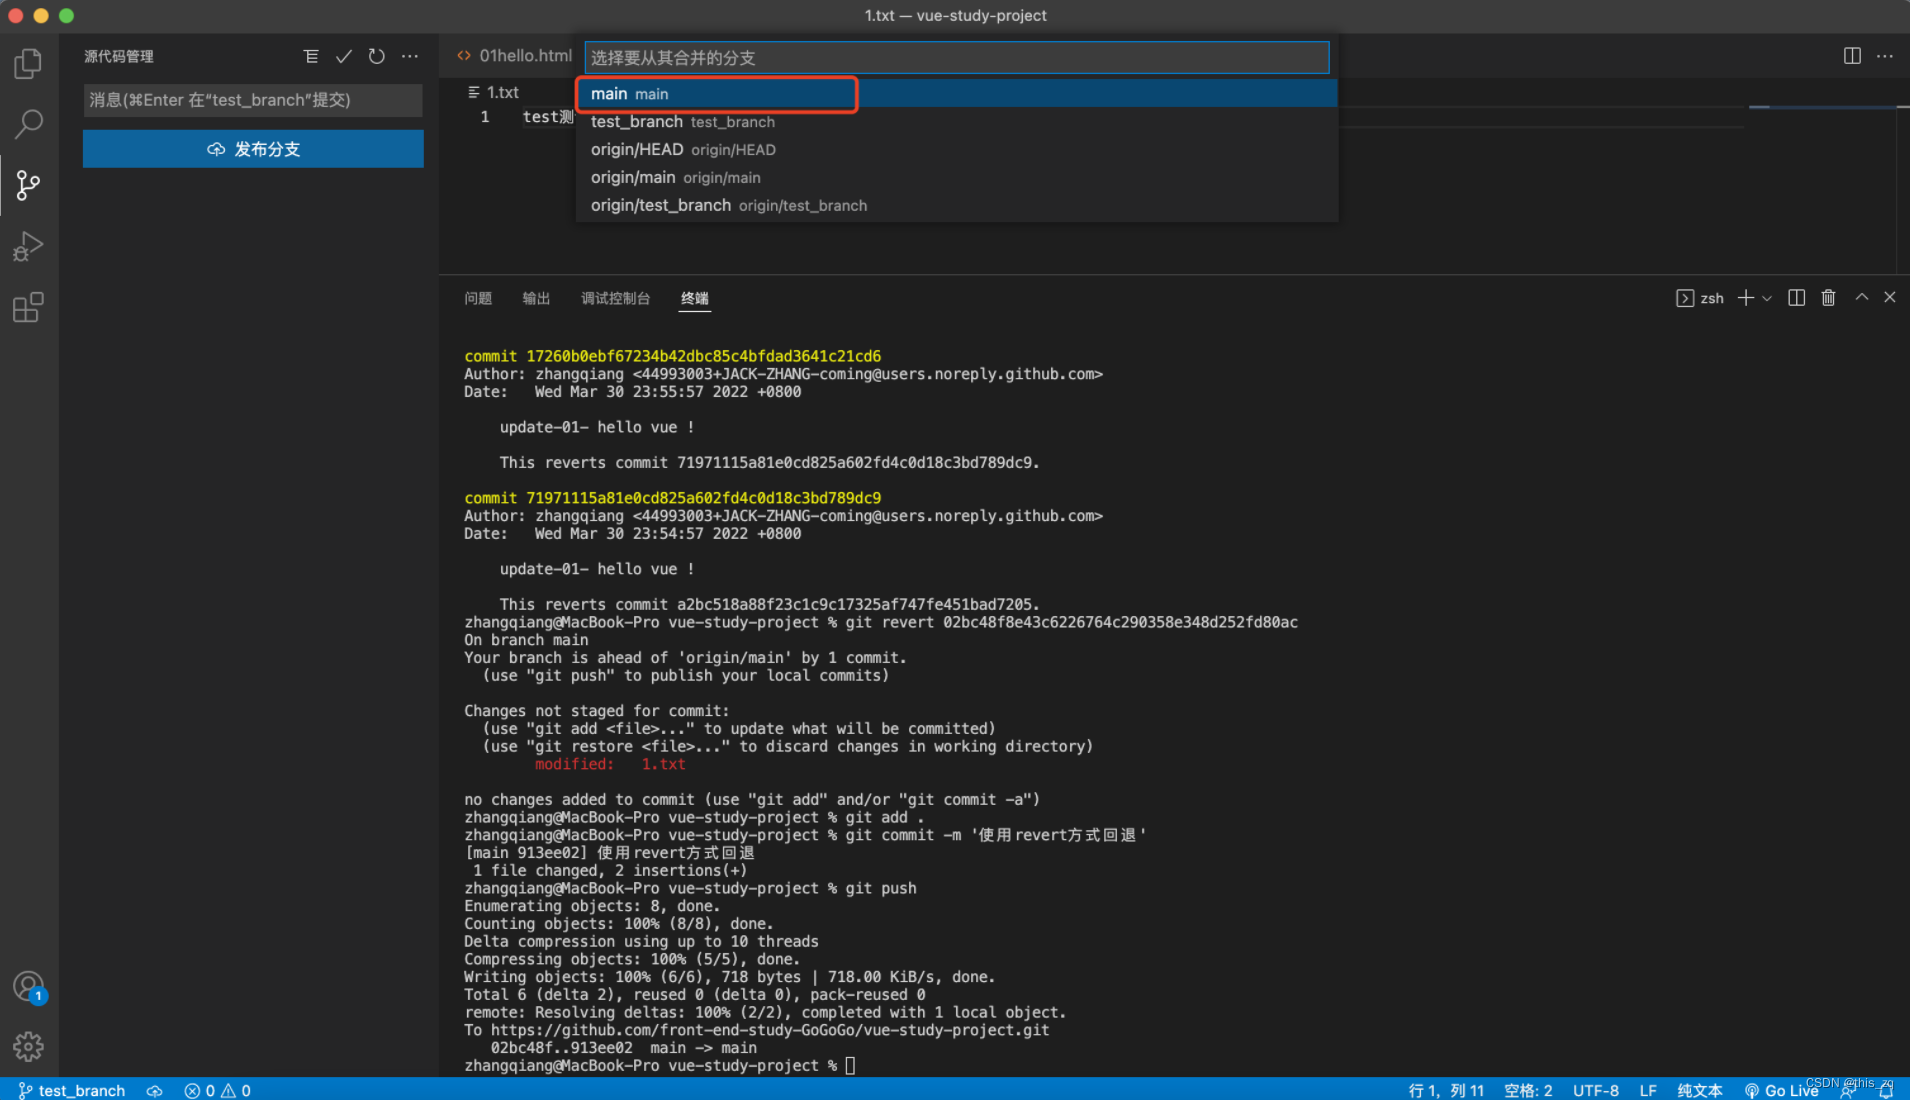
Task: Click the new terminal plus icon
Action: 1746,298
